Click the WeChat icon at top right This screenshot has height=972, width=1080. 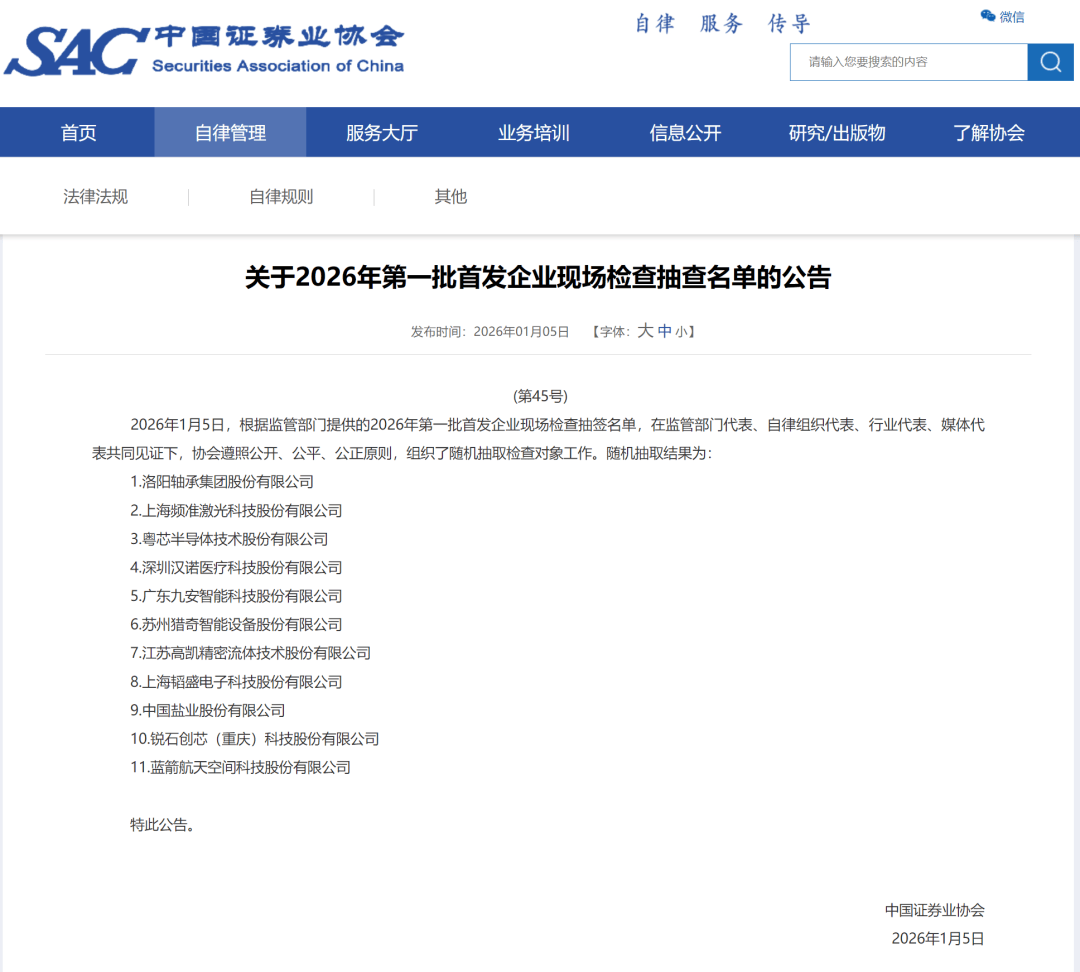coord(988,16)
